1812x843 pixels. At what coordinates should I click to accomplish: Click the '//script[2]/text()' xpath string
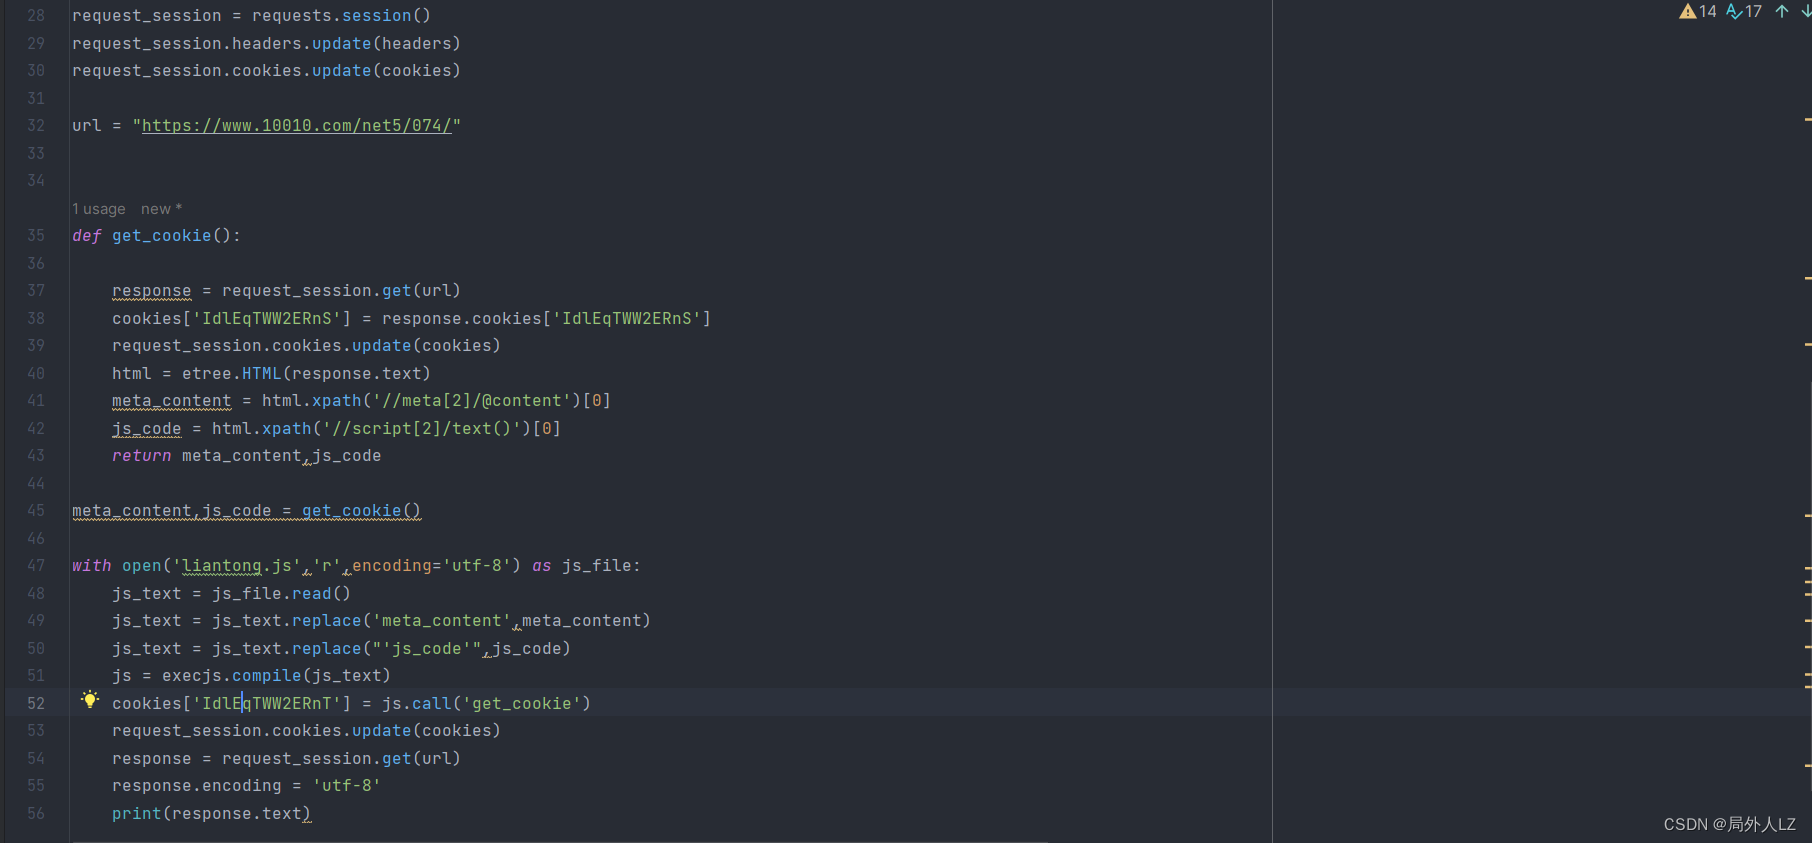[421, 429]
